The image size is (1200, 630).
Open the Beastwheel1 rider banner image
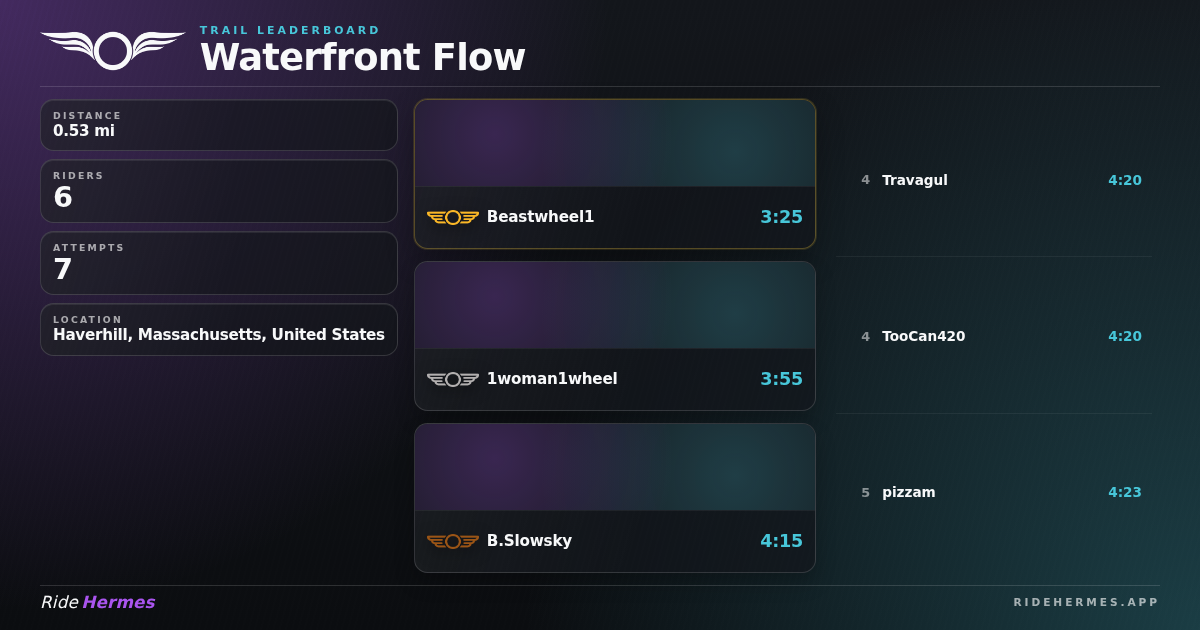pos(615,143)
